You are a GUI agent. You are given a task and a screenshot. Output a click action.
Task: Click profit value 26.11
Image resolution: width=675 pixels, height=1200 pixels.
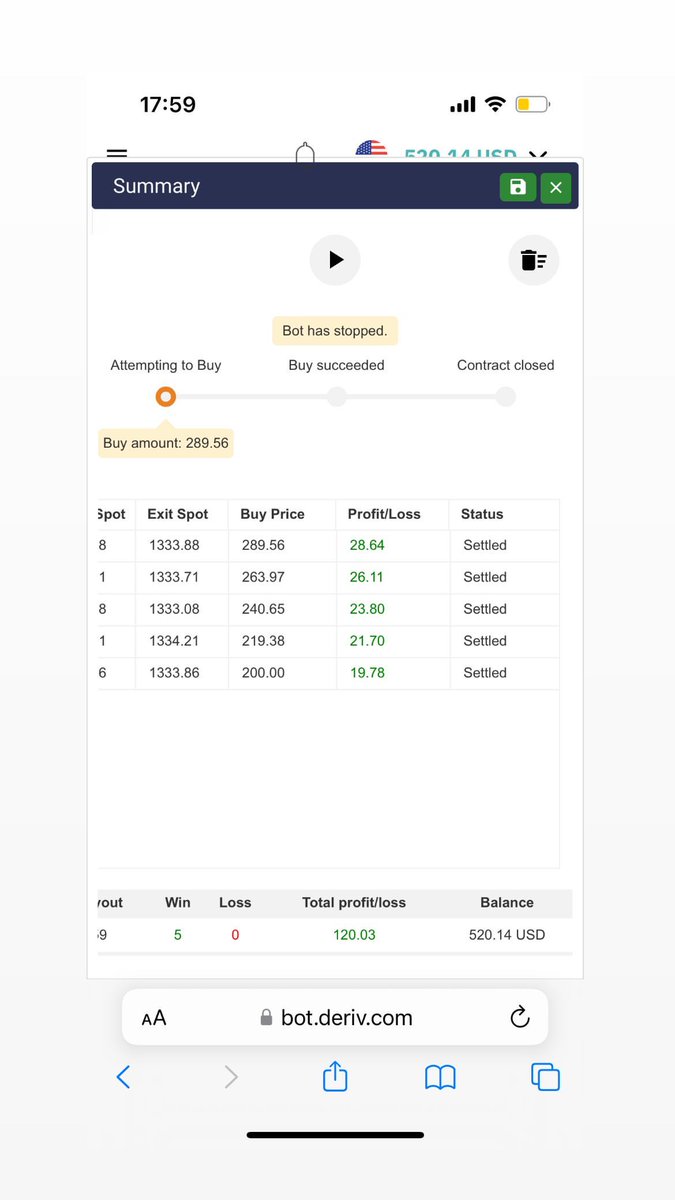[367, 577]
